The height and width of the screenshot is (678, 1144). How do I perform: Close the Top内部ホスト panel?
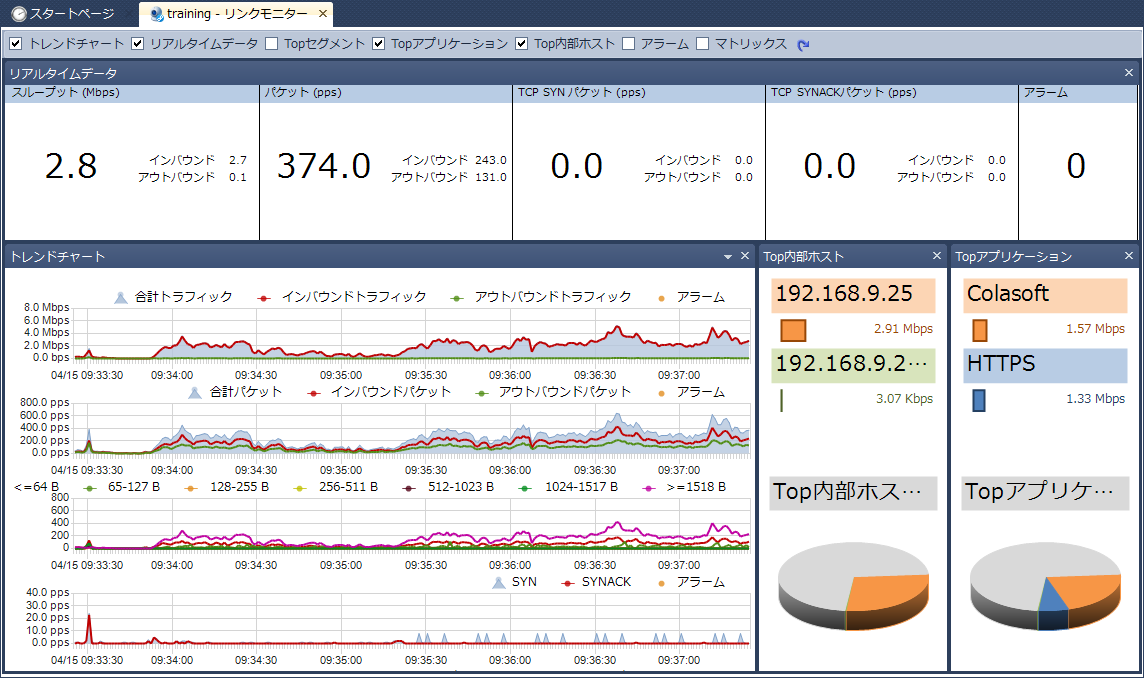click(937, 257)
